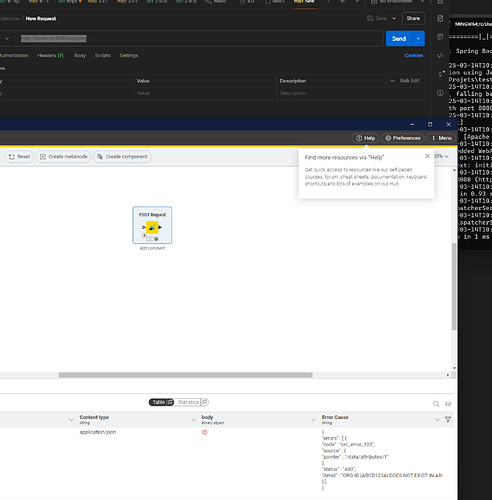492x500 pixels.
Task: Open the documentation icon in Postman sidebar
Action: (440, 18)
